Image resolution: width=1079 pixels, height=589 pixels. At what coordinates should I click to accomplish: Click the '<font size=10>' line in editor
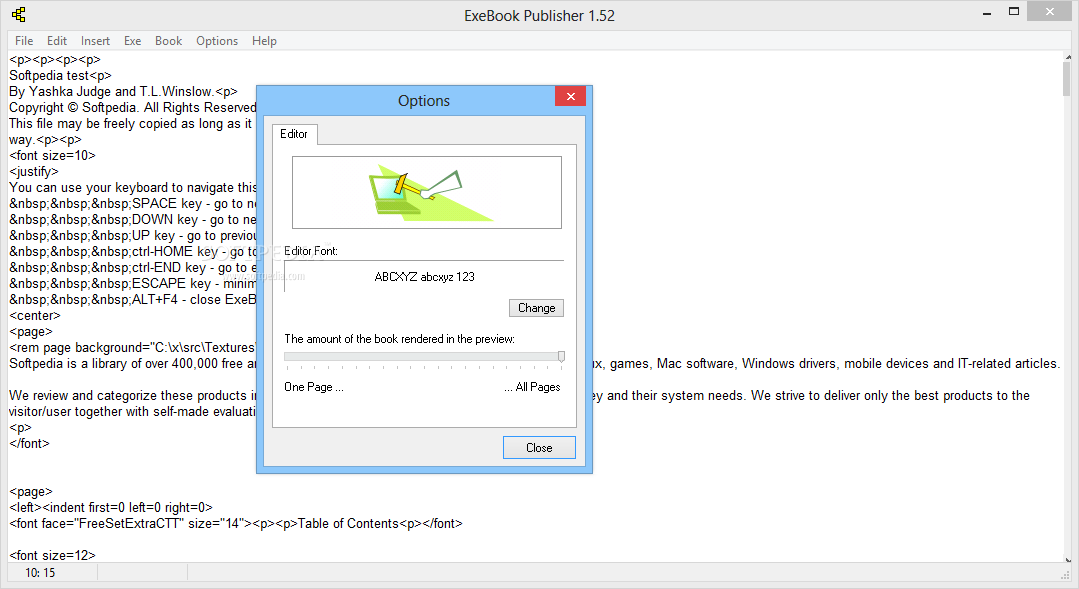52,156
